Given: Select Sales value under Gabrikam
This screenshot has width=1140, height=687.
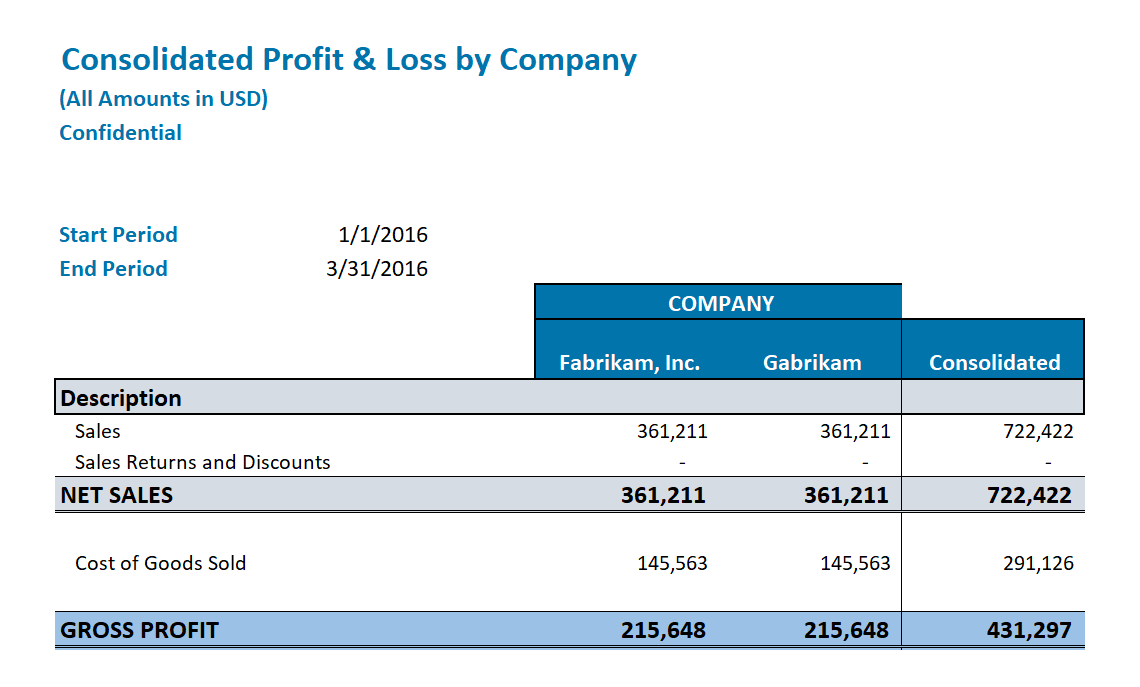Looking at the screenshot, I should point(855,431).
